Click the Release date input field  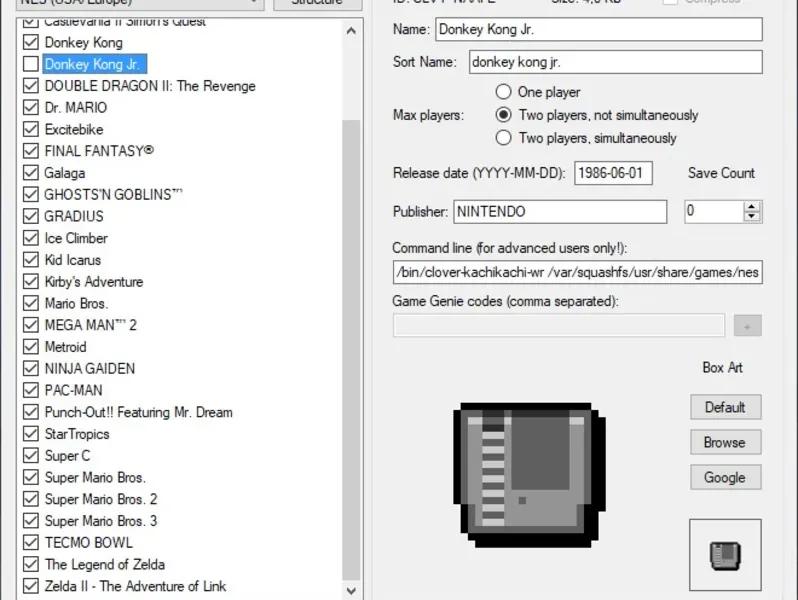pyautogui.click(x=613, y=173)
